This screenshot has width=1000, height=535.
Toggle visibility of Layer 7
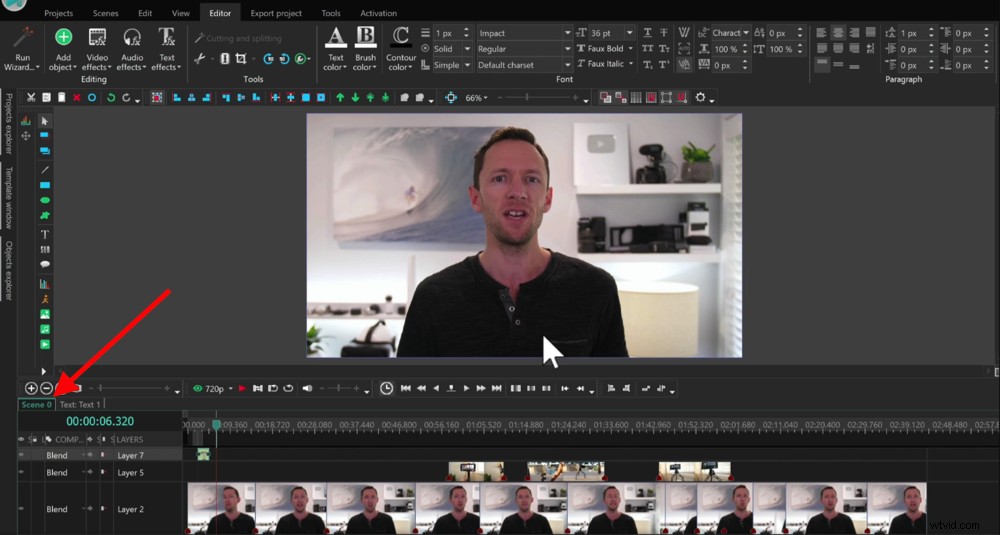(21, 455)
